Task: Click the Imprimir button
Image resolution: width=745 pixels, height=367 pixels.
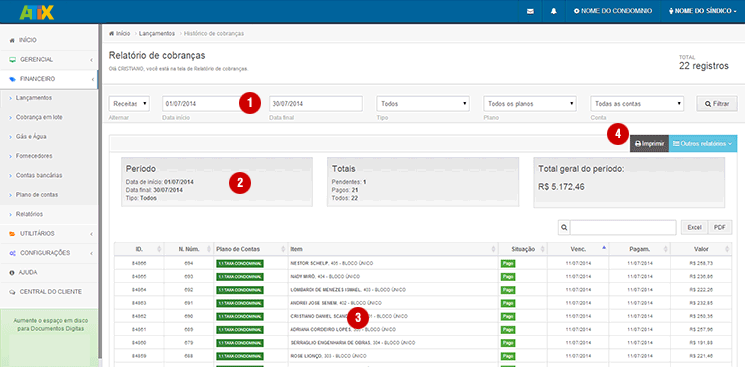Action: pyautogui.click(x=649, y=144)
